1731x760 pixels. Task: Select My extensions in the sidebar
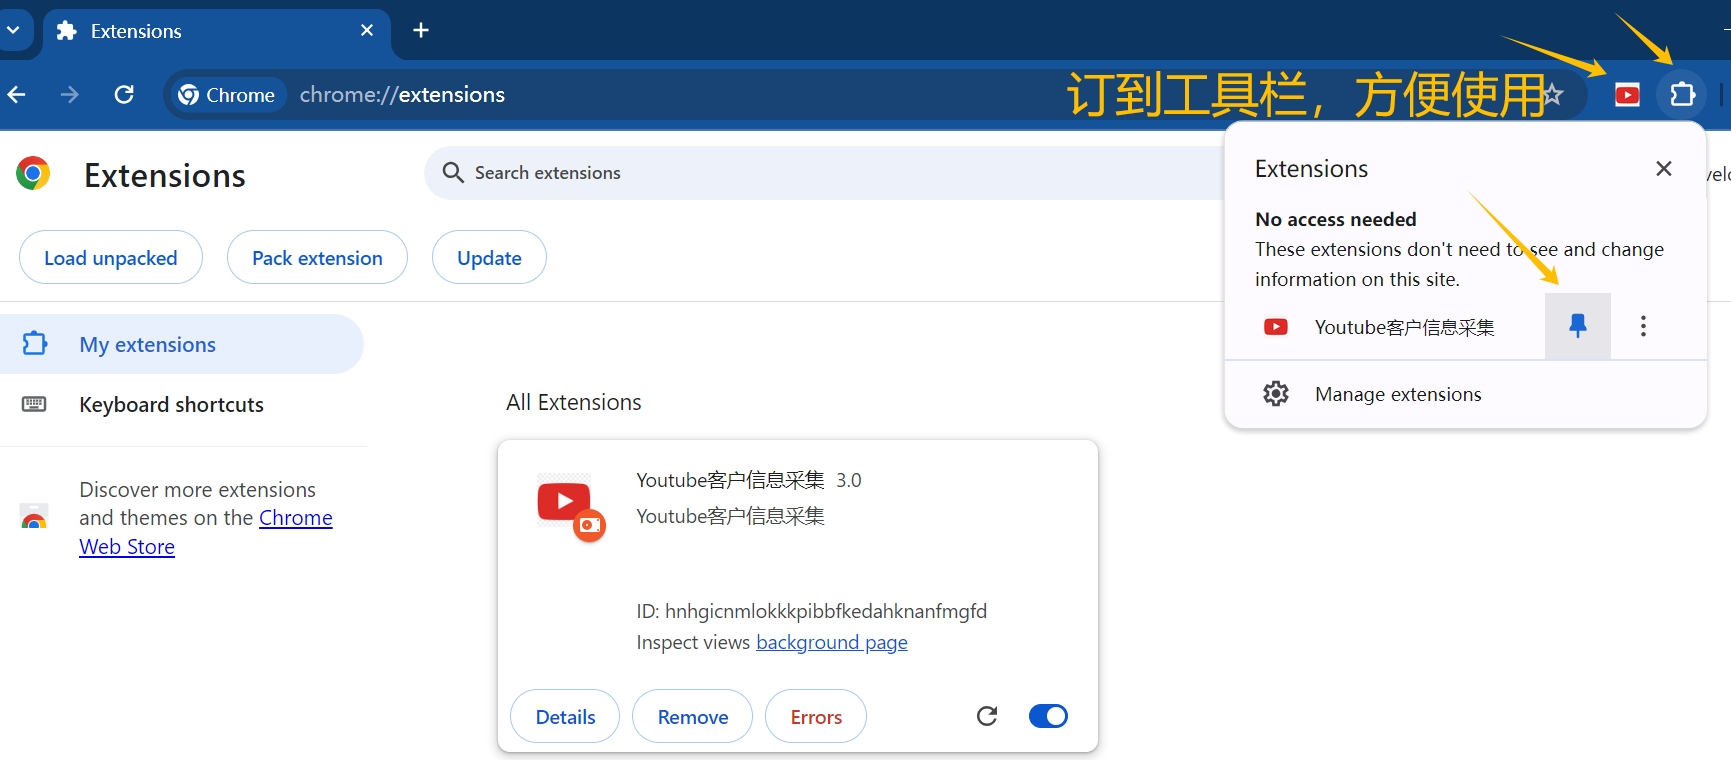[x=182, y=344]
